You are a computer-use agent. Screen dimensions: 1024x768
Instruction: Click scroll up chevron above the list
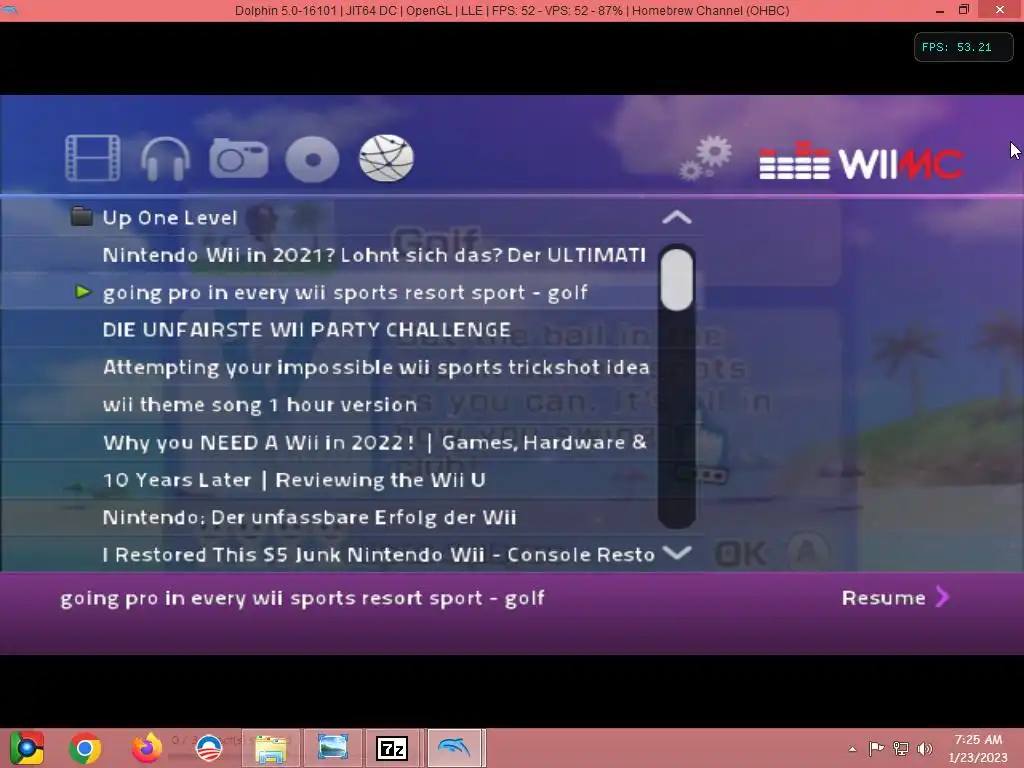[677, 217]
